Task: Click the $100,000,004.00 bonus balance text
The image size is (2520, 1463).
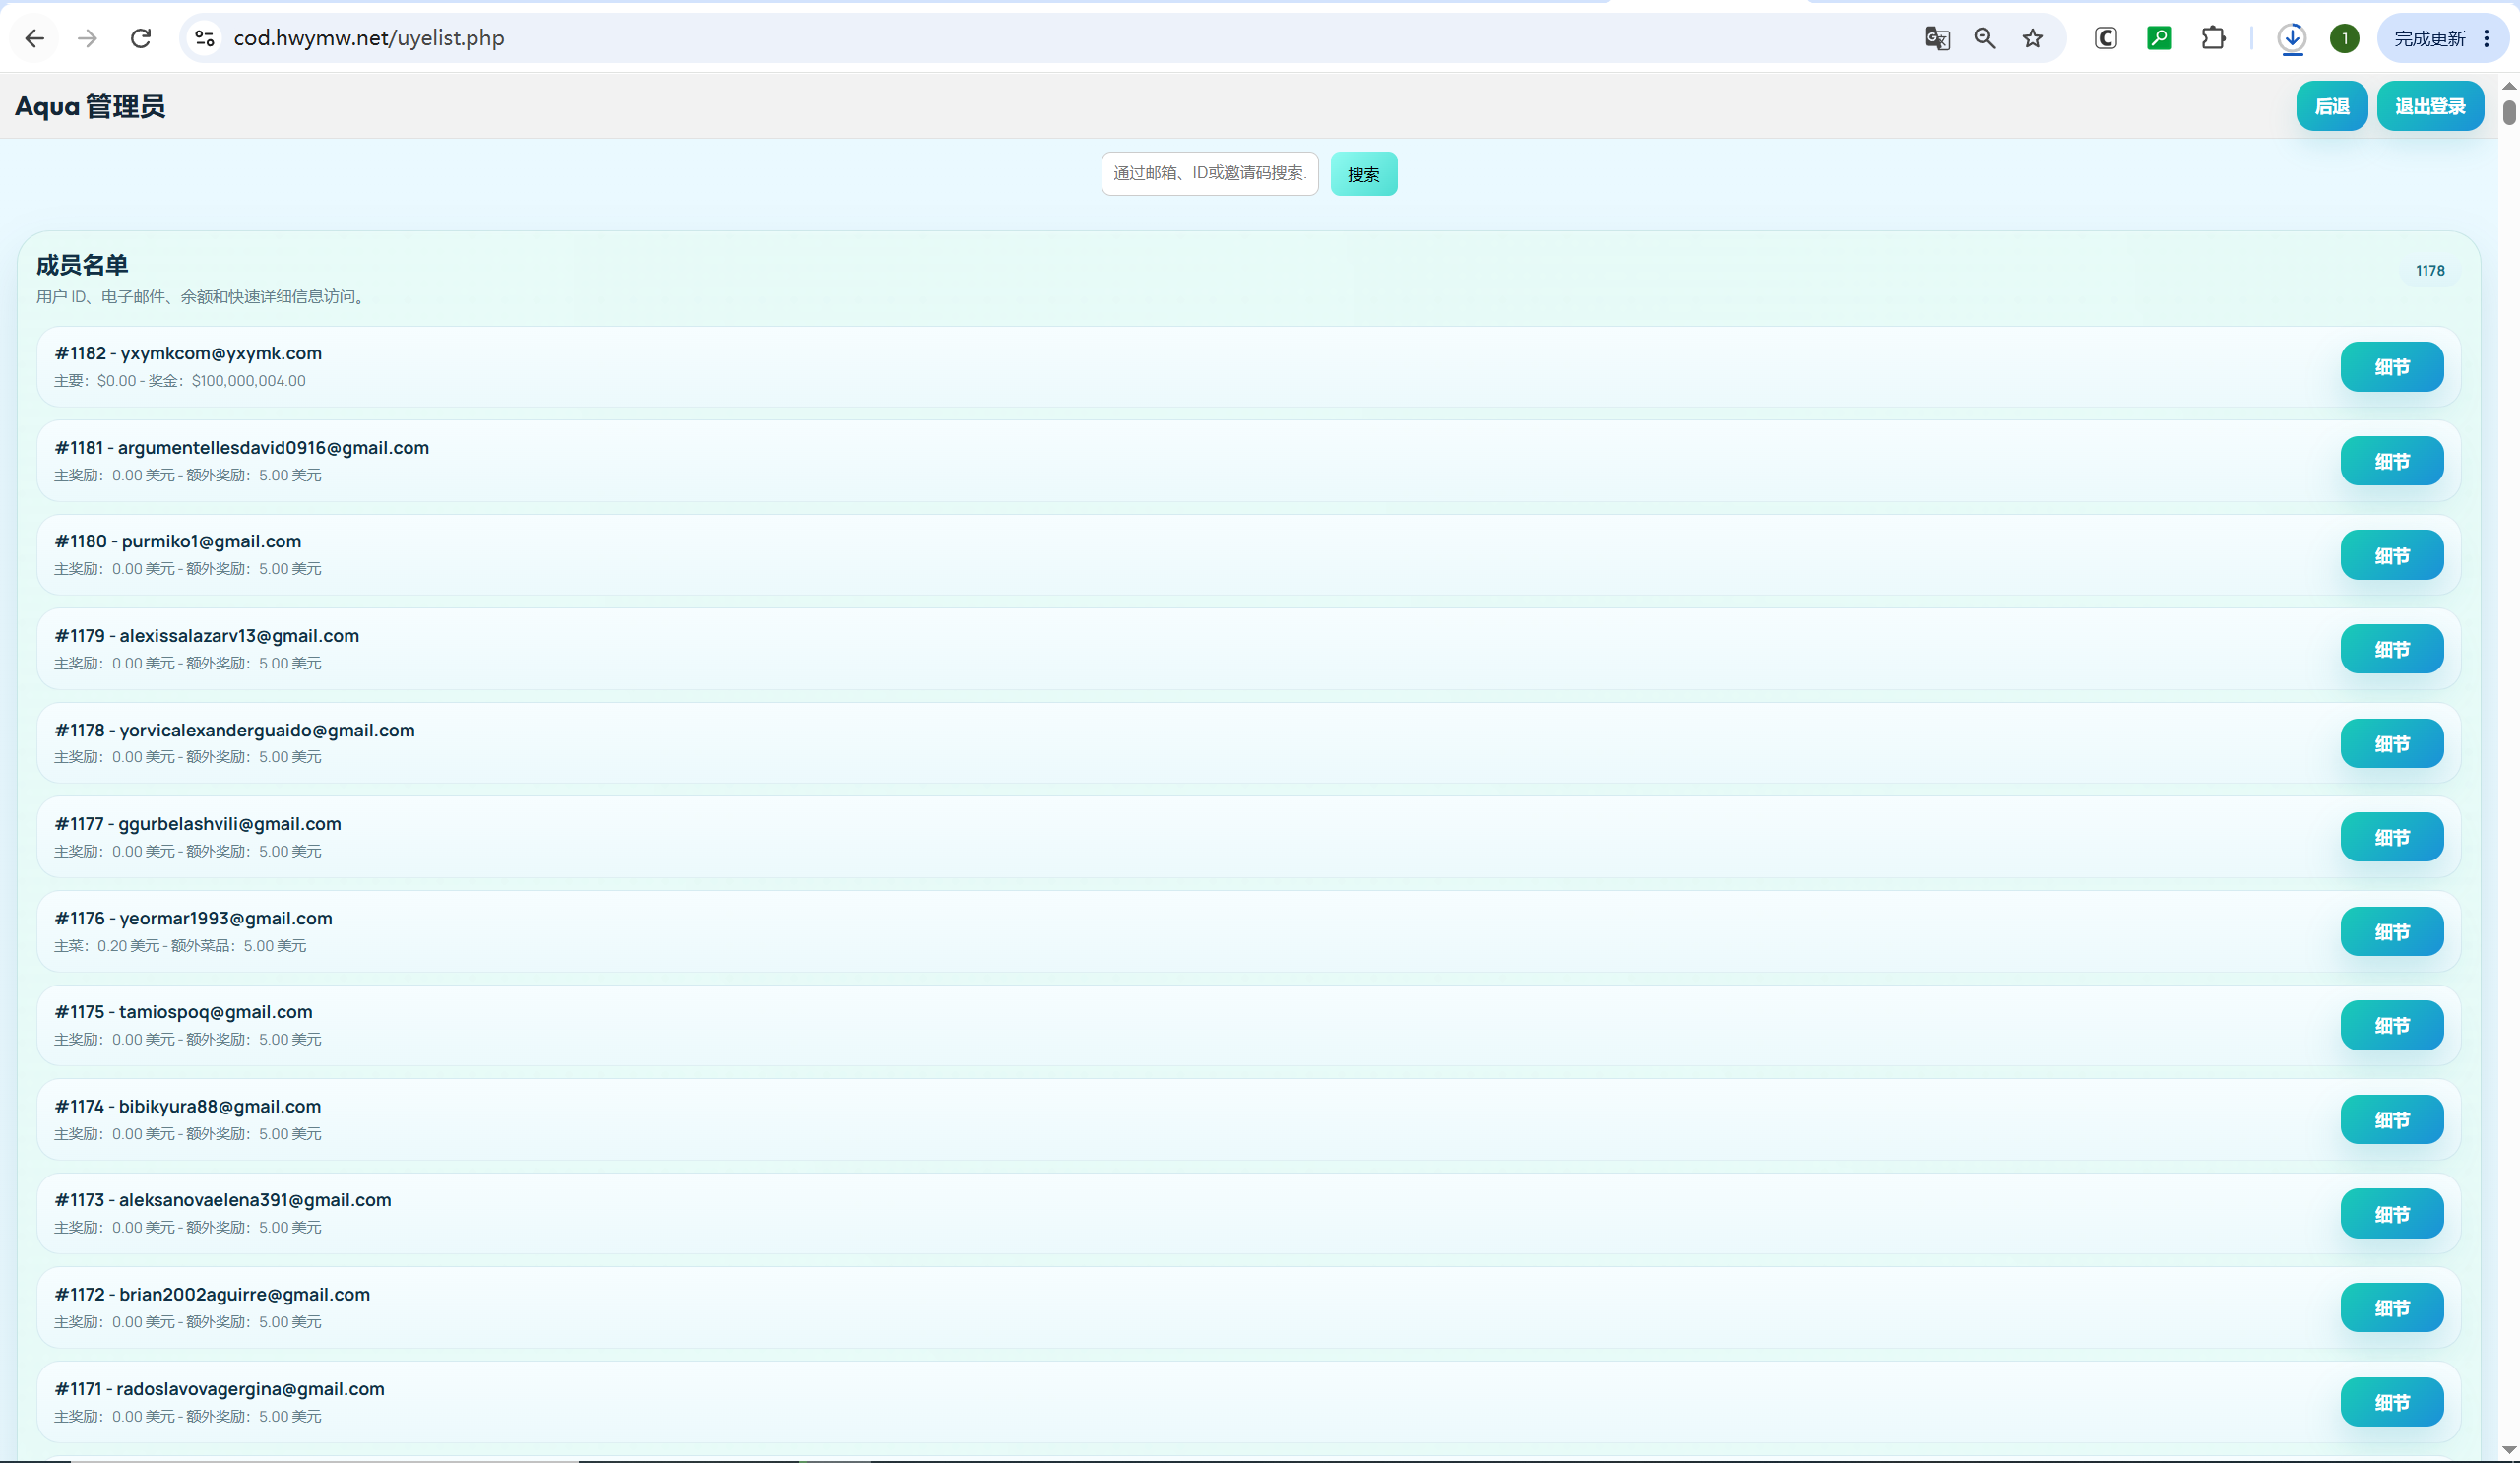Action: pos(249,381)
